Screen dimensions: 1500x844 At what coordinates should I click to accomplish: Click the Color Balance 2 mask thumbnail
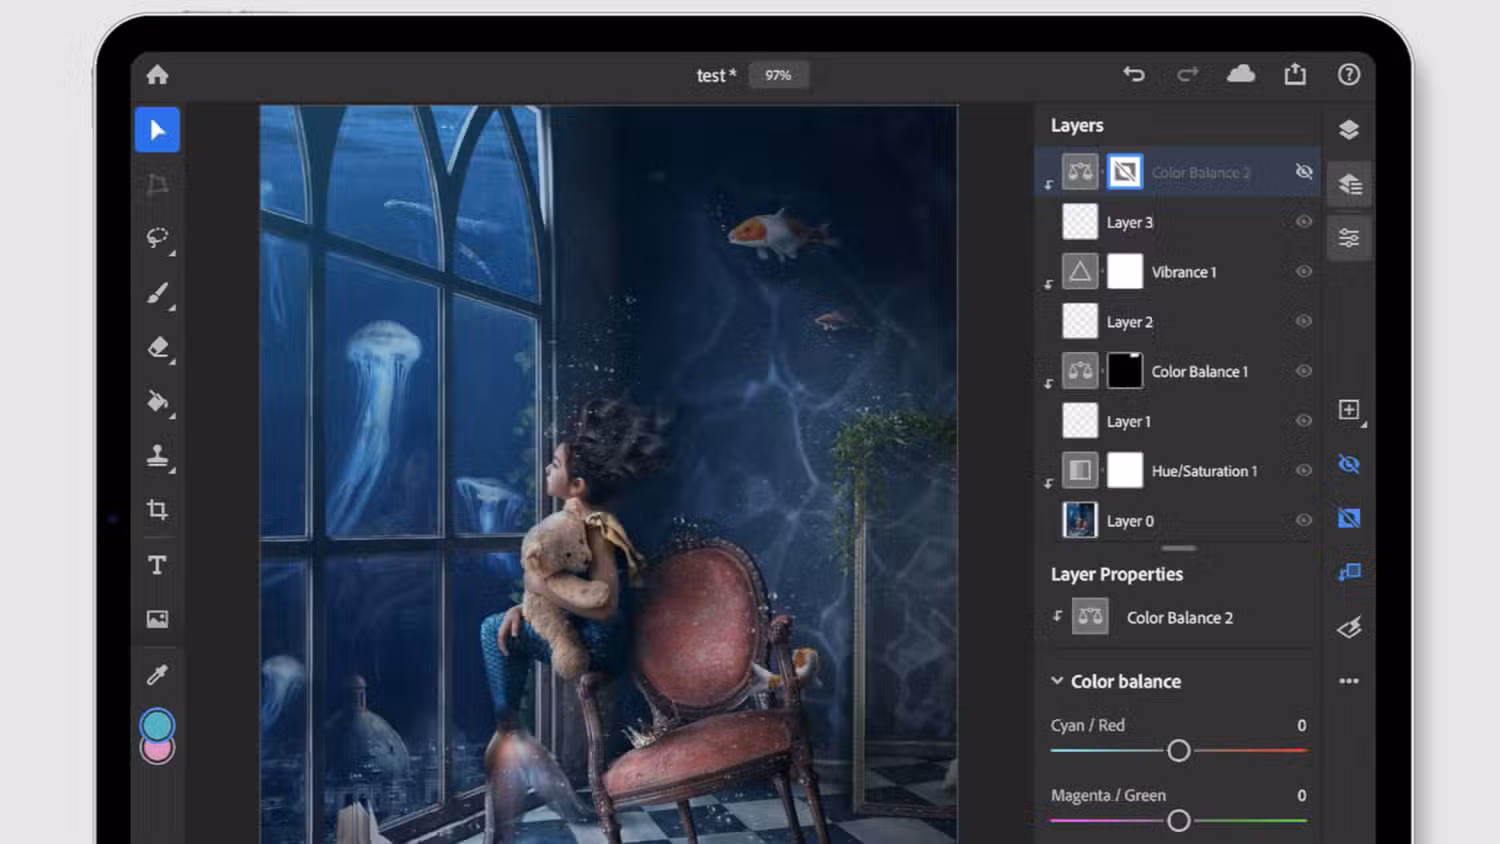click(1125, 172)
